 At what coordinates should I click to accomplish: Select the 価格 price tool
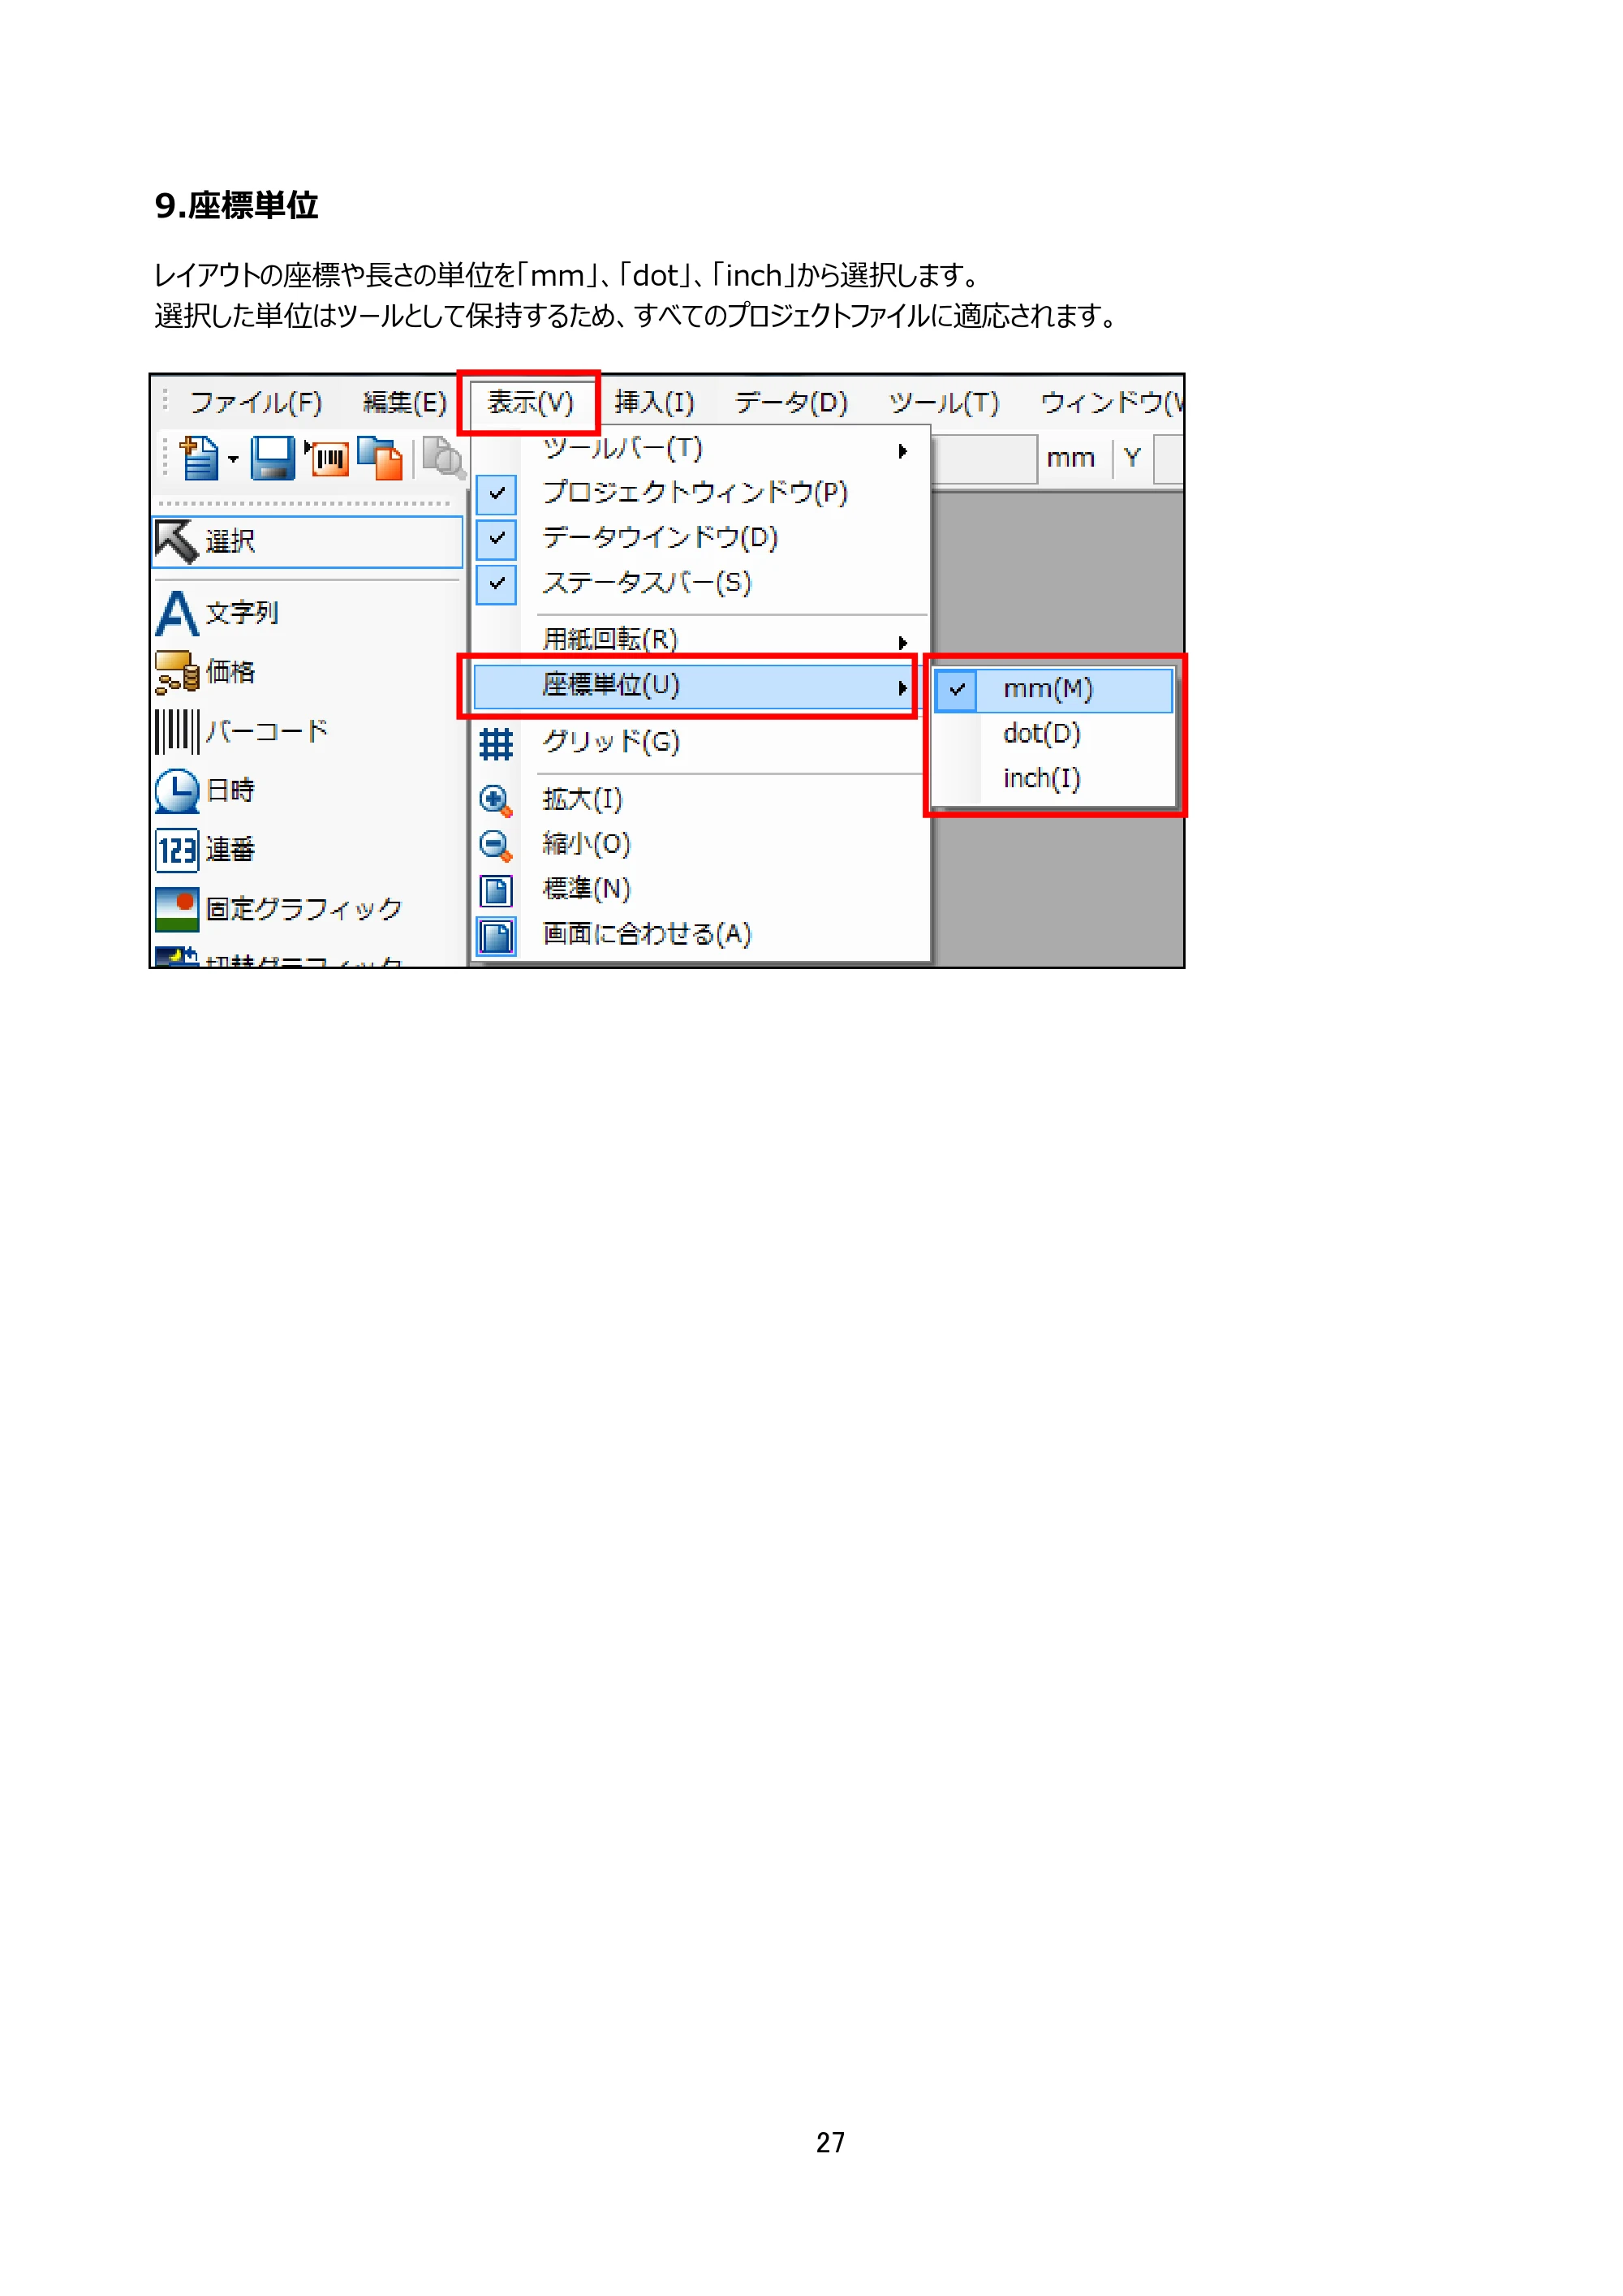coord(206,672)
